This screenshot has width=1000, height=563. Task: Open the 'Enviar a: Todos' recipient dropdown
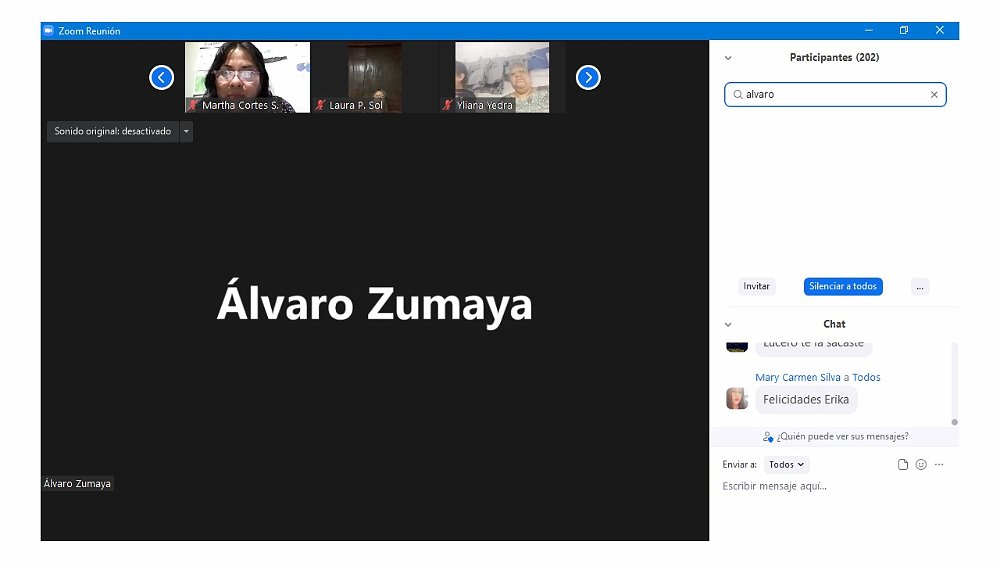point(786,465)
